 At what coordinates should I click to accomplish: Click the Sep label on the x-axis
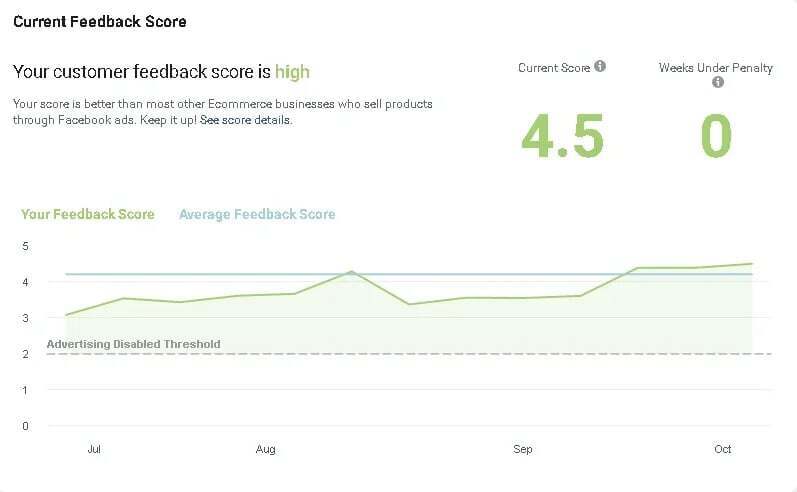(523, 449)
